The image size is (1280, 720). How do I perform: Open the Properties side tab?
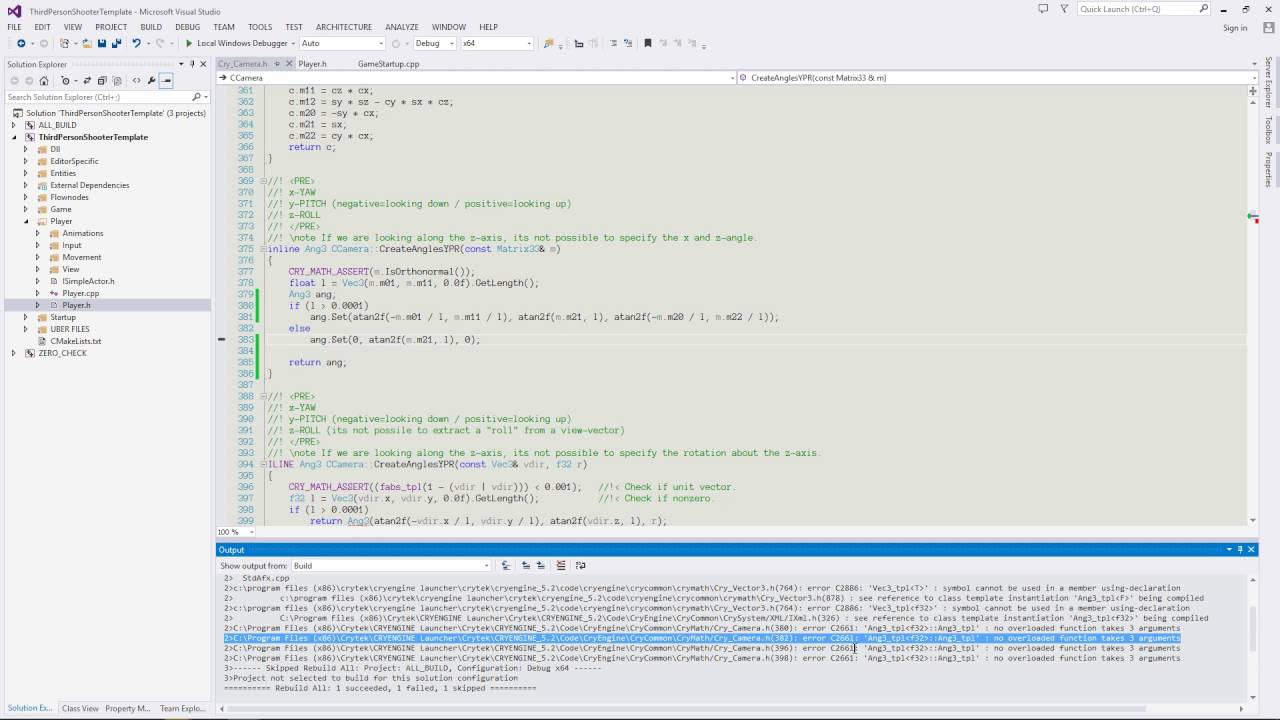tap(1268, 169)
